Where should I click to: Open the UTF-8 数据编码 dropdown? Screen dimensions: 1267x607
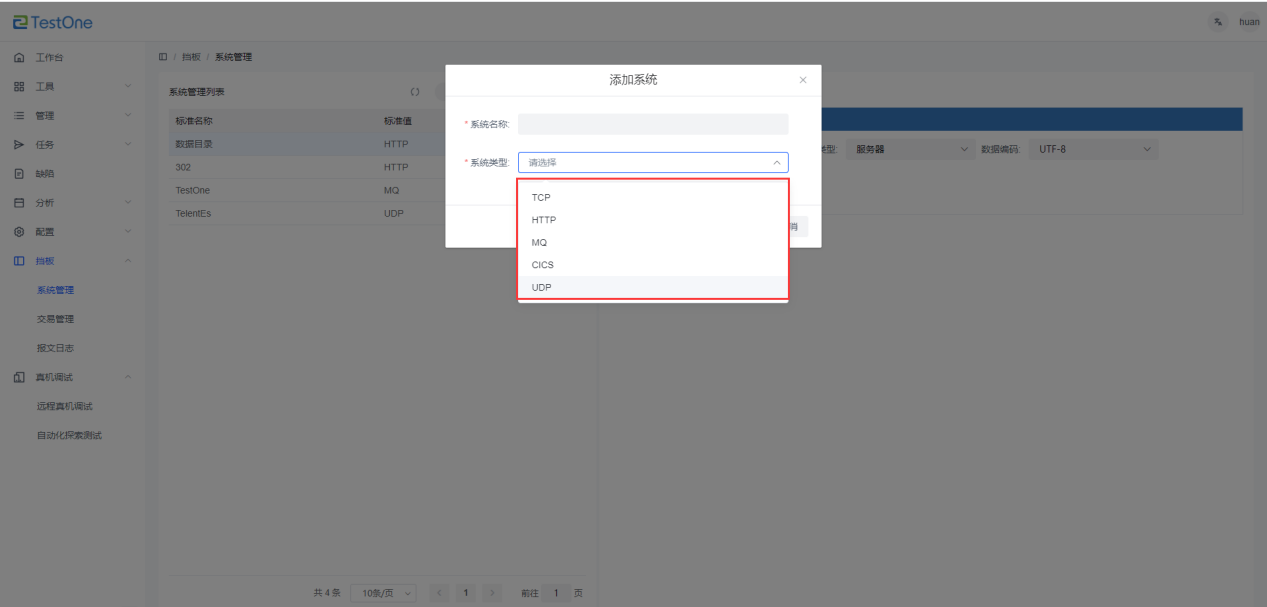[x=1095, y=150]
